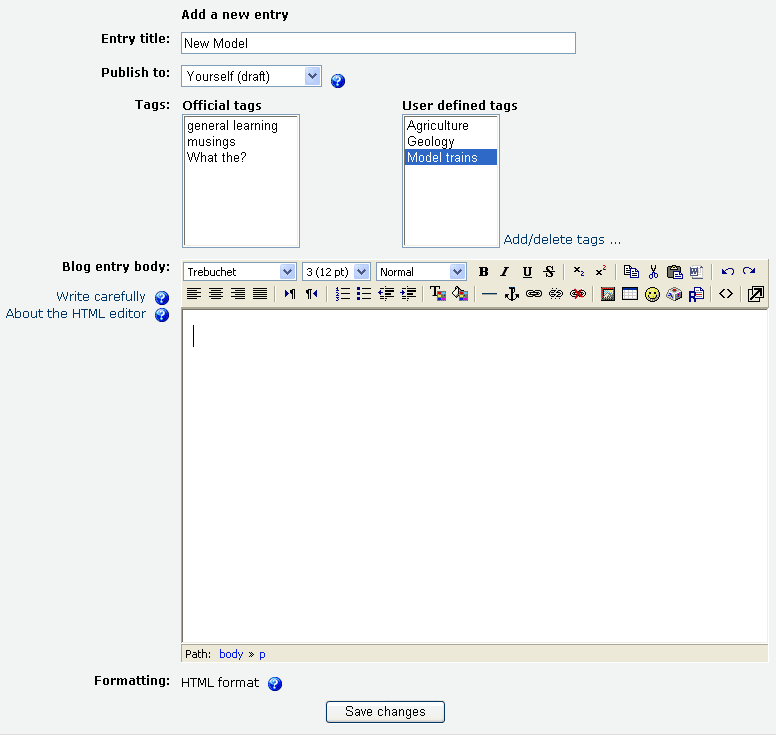The height and width of the screenshot is (736, 776).
Task: Insert a table in the editor
Action: [x=630, y=294]
